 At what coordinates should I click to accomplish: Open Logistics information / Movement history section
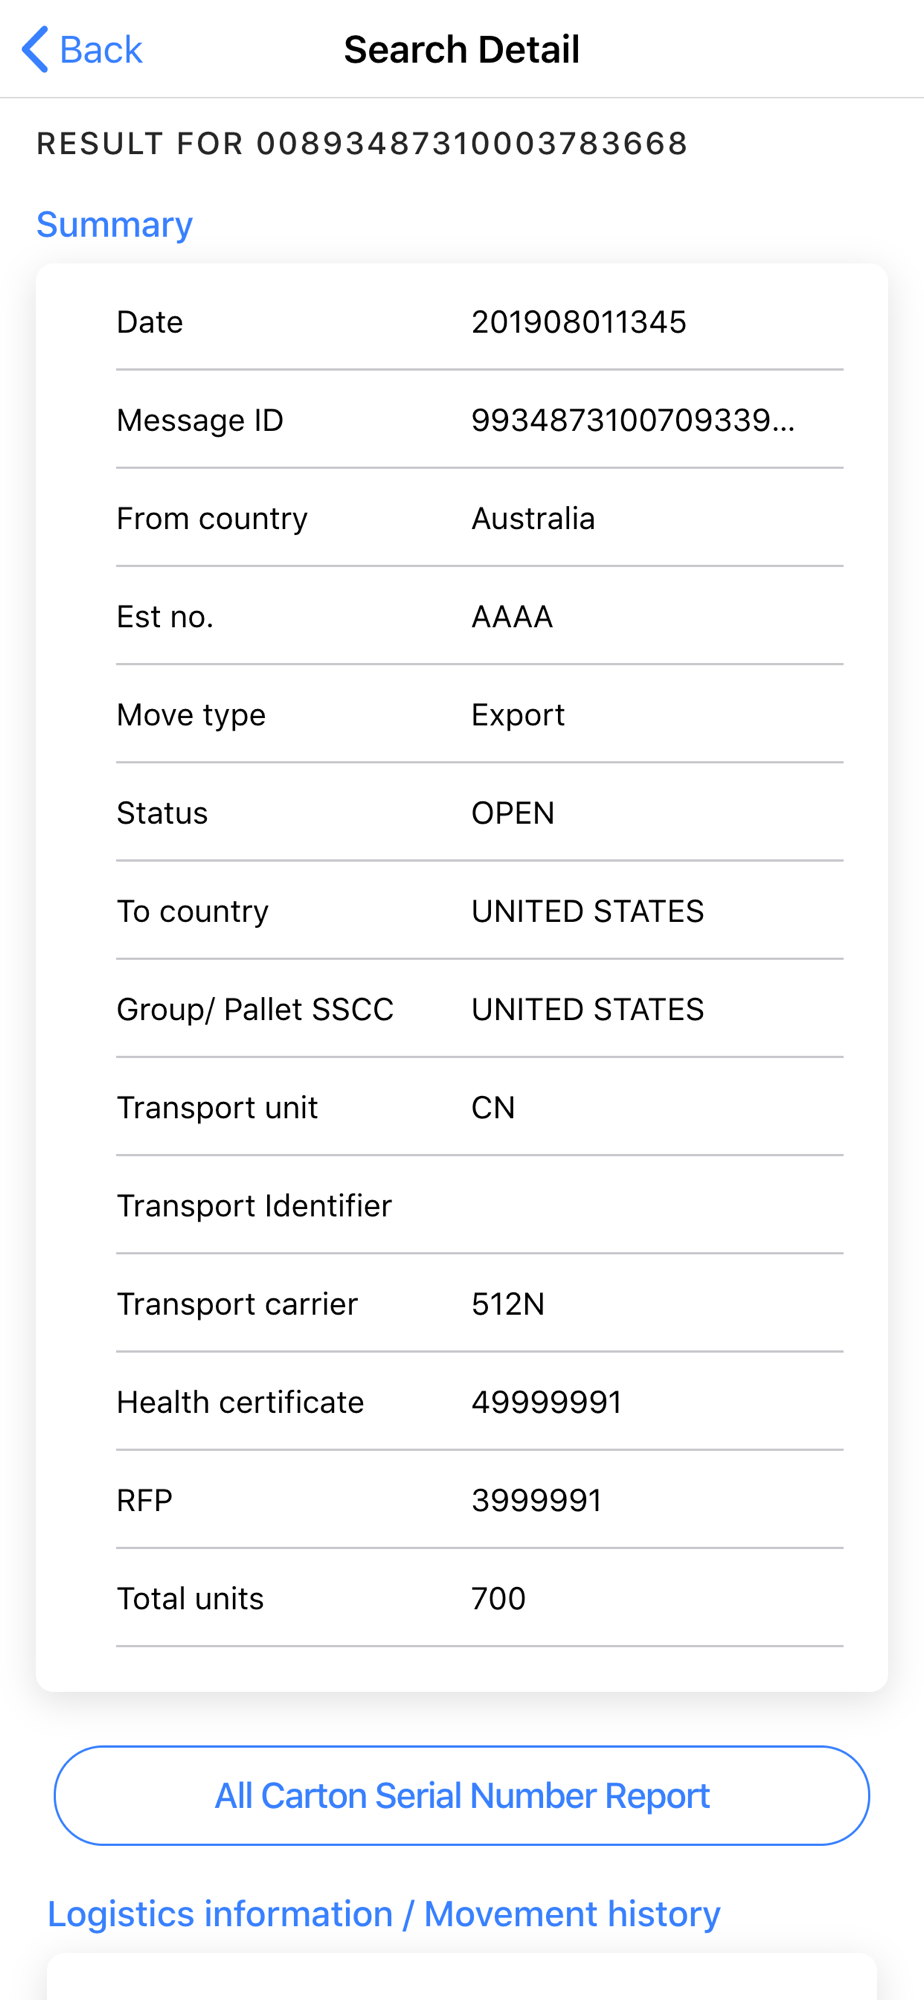pos(384,1914)
